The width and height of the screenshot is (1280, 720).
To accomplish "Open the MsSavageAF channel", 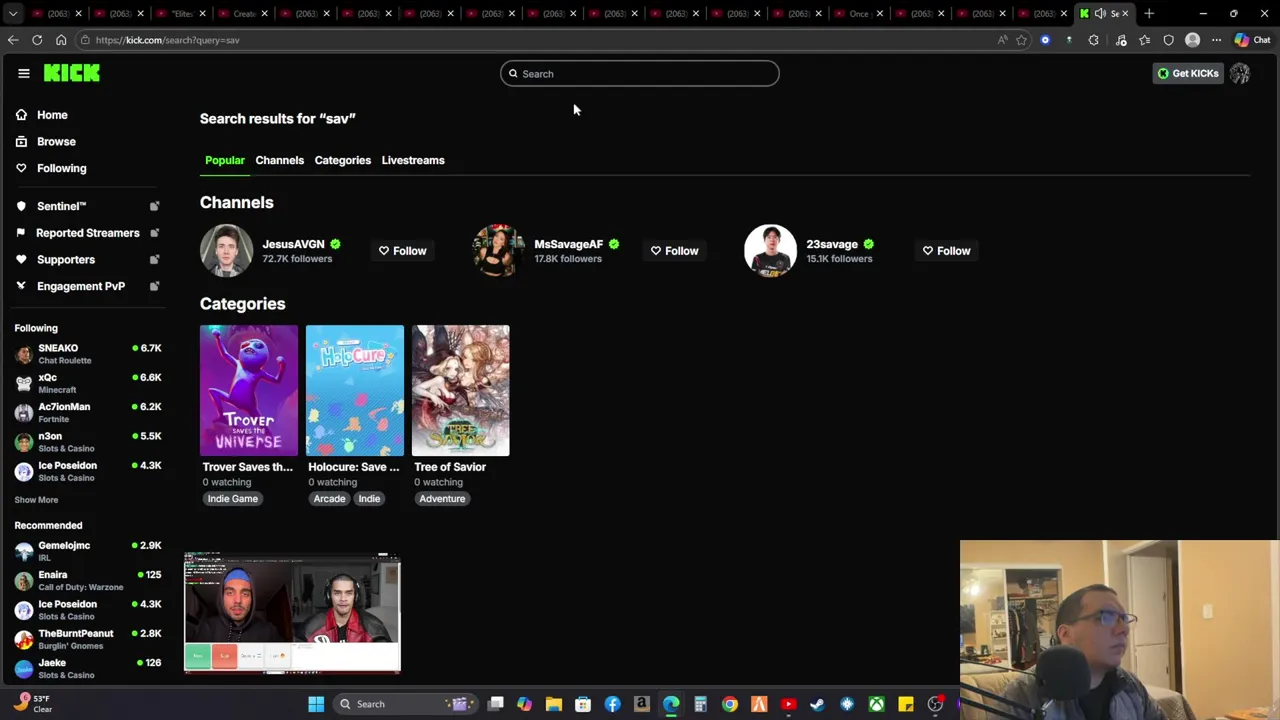I will point(568,244).
